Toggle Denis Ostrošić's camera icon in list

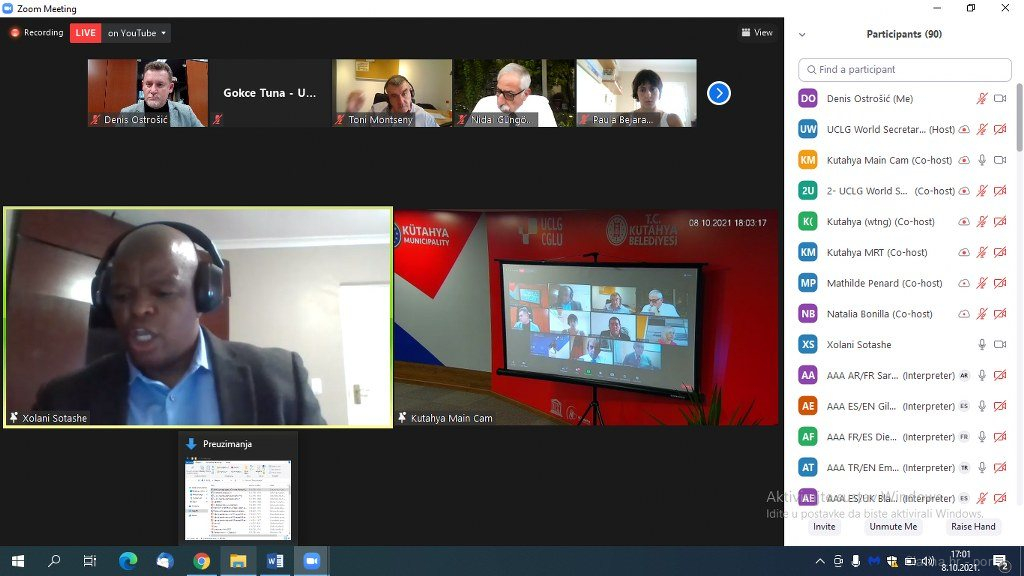pyautogui.click(x=999, y=99)
